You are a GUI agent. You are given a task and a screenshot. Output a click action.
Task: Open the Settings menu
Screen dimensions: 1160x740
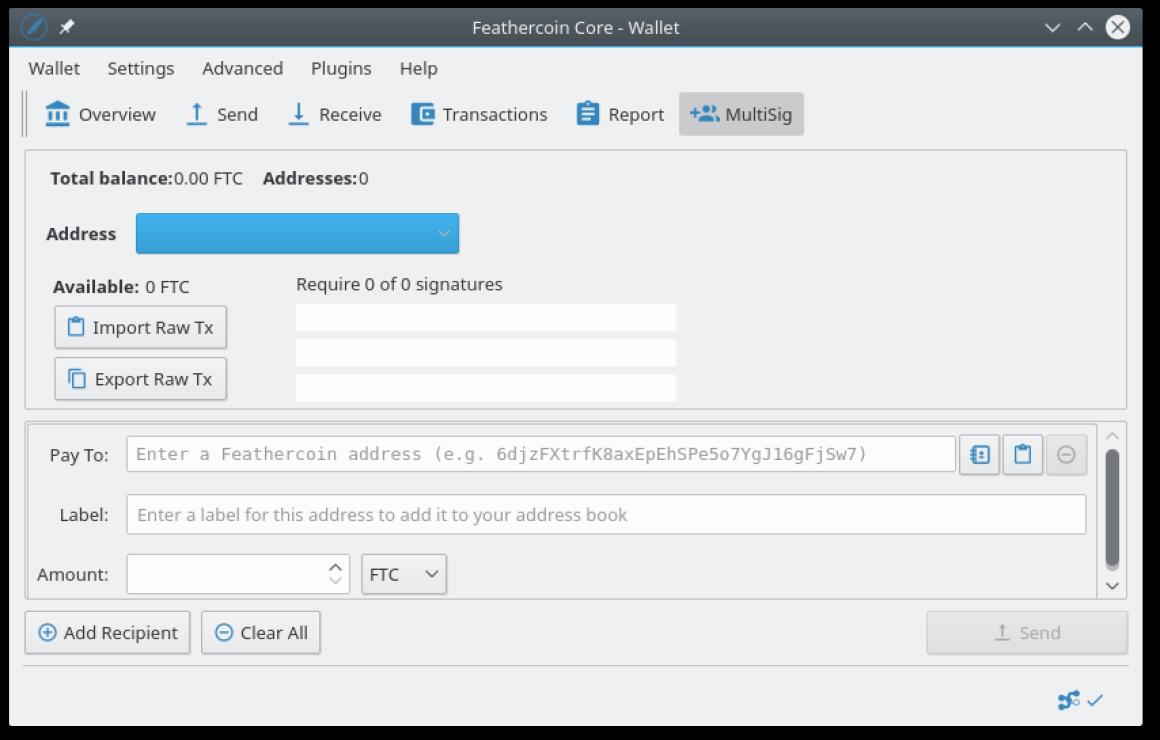pyautogui.click(x=141, y=69)
